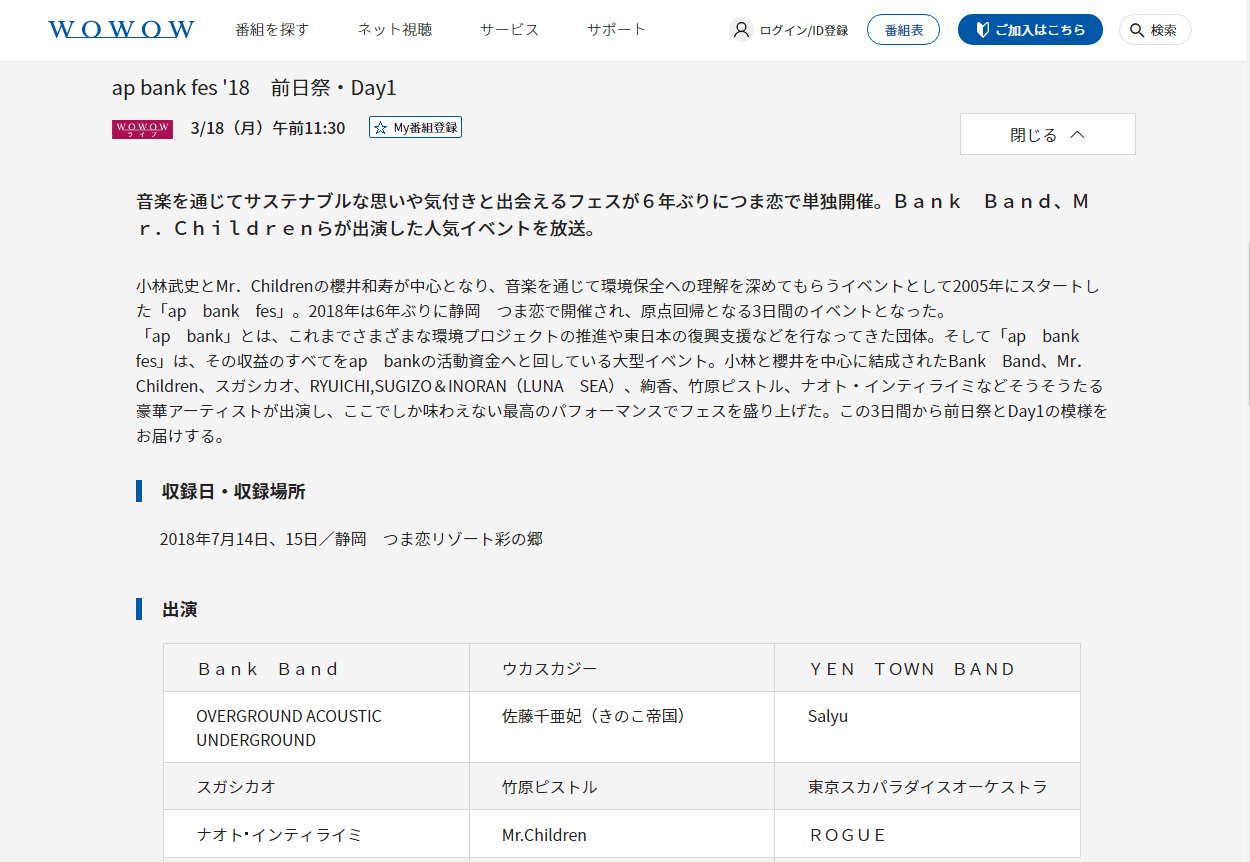Click the magnifier icon in 検索
Image resolution: width=1250 pixels, height=862 pixels.
[x=1136, y=30]
